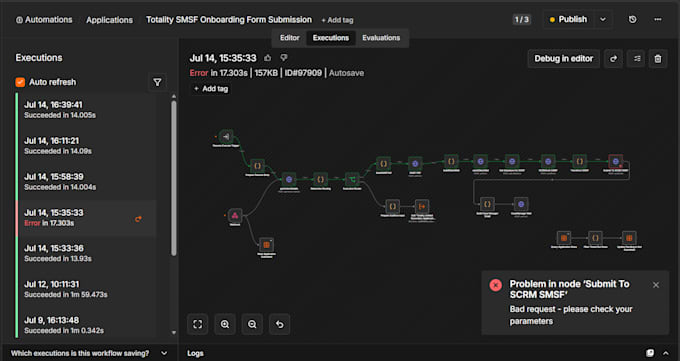Image resolution: width=680 pixels, height=361 pixels.
Task: Go to Applications in breadcrumb
Action: click(109, 20)
